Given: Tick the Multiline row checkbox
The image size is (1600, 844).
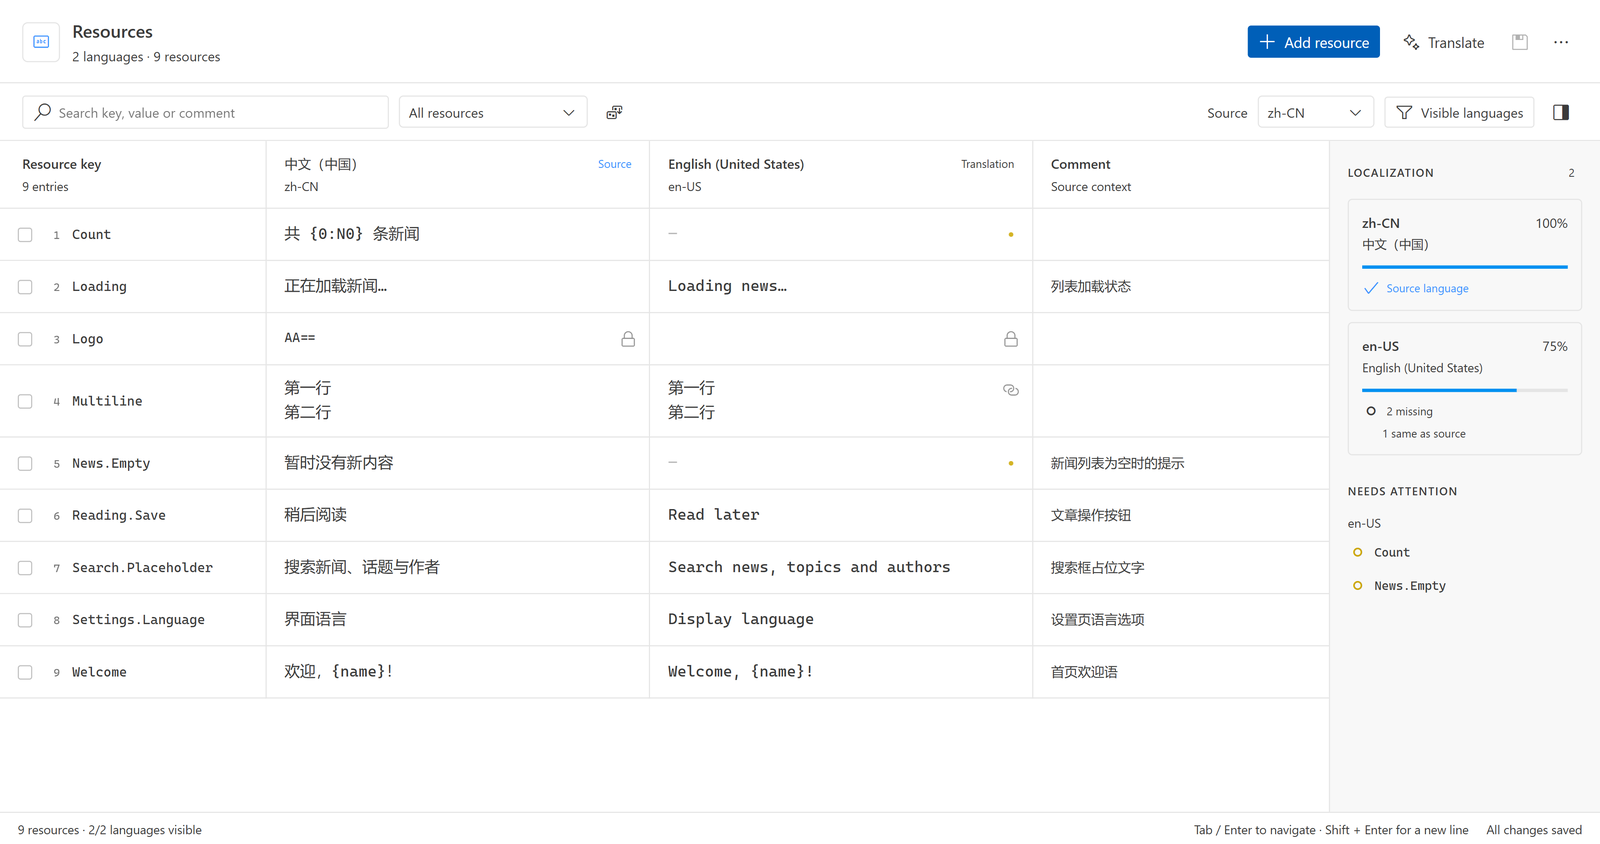Looking at the screenshot, I should (x=25, y=401).
